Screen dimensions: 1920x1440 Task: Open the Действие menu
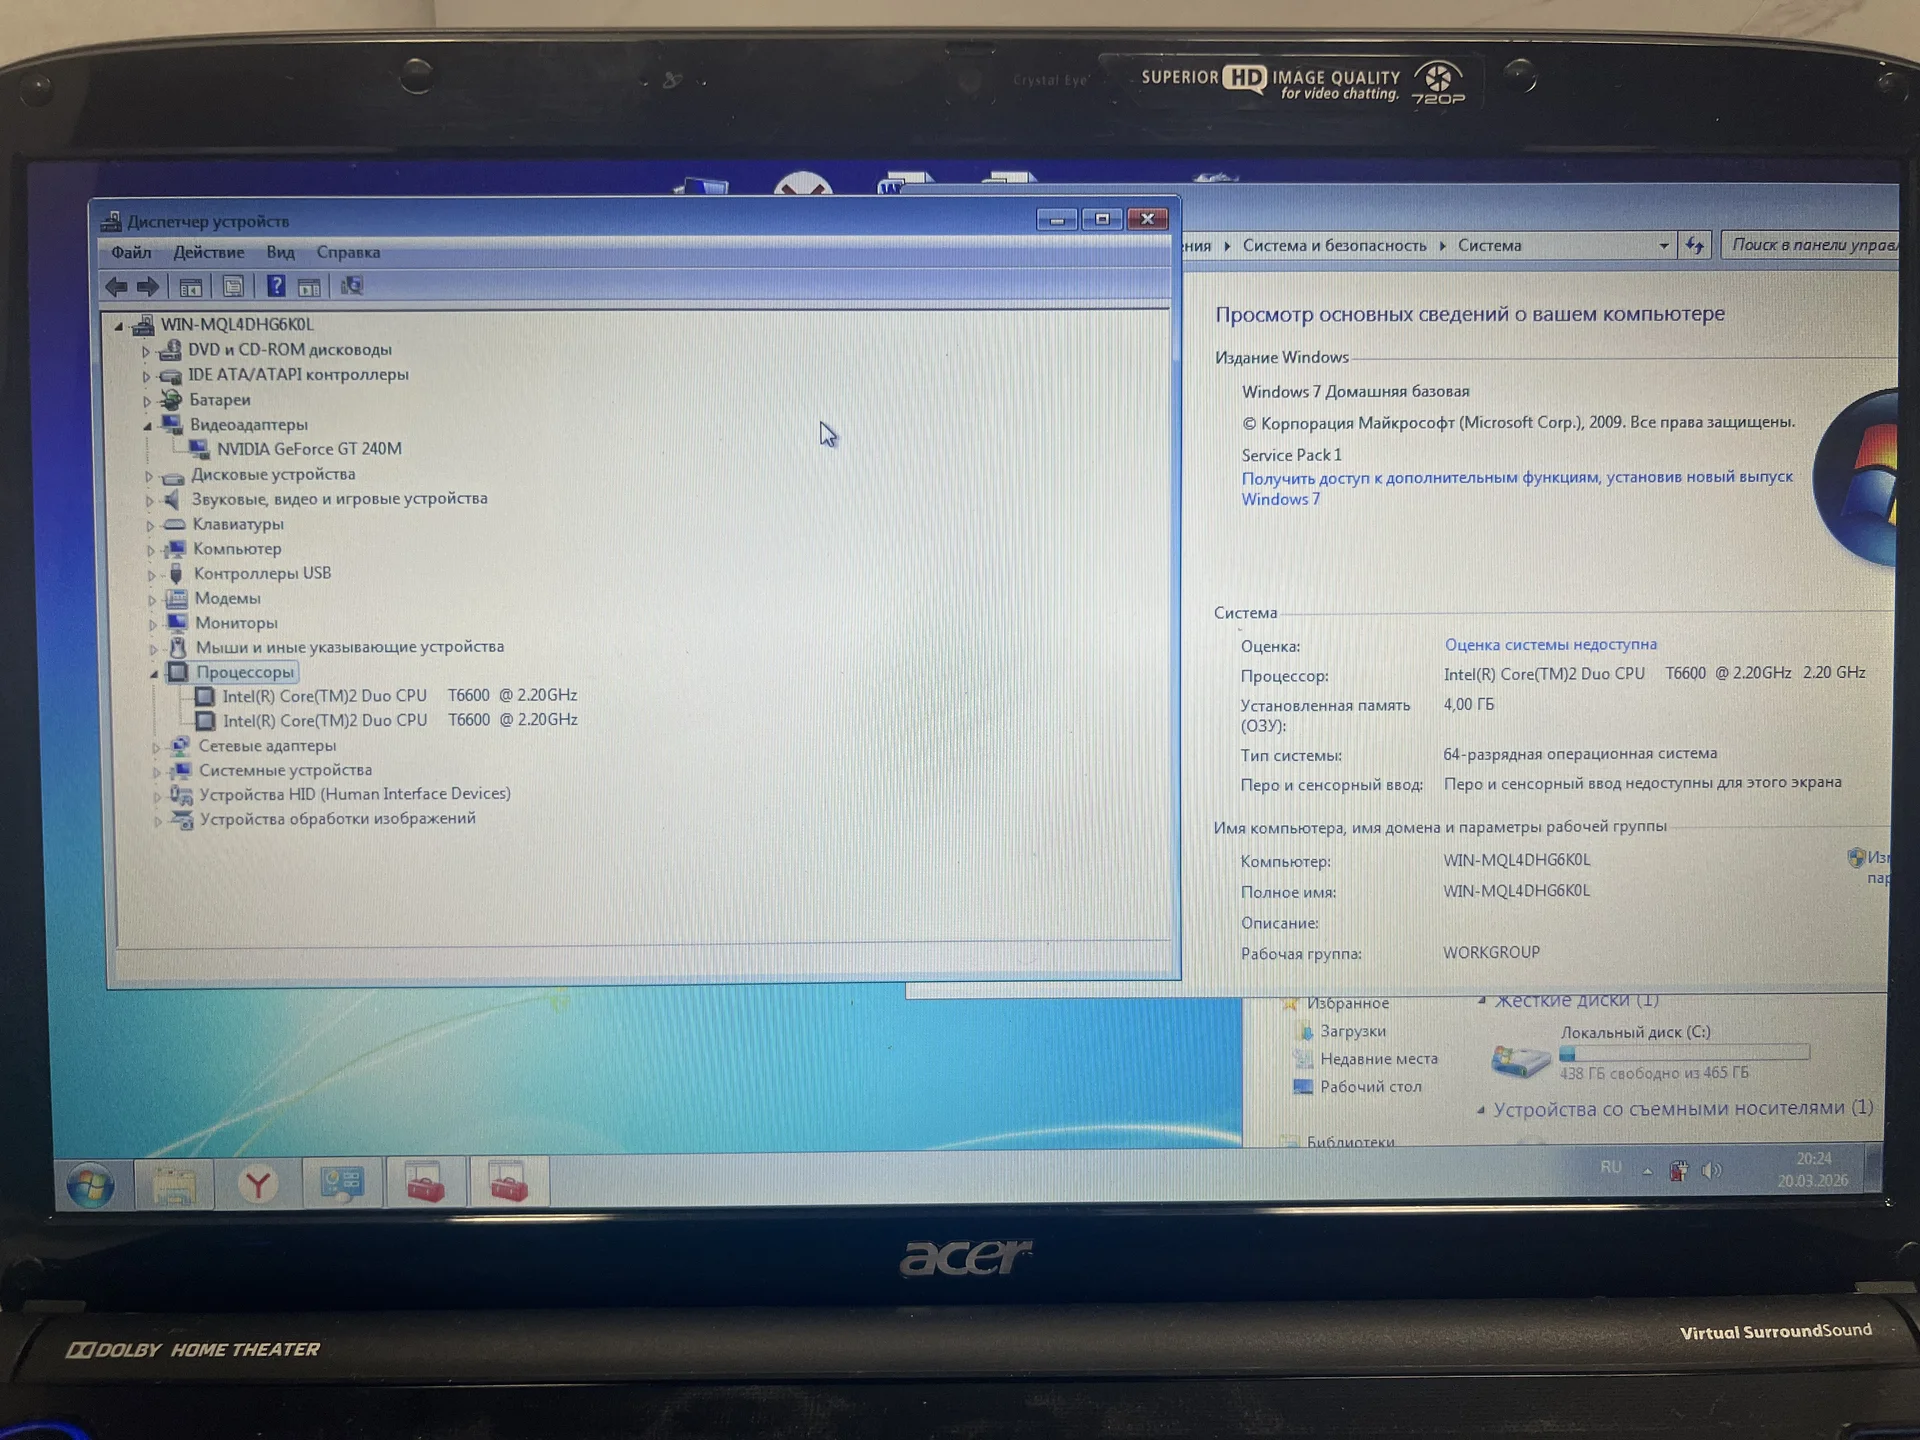(x=208, y=253)
